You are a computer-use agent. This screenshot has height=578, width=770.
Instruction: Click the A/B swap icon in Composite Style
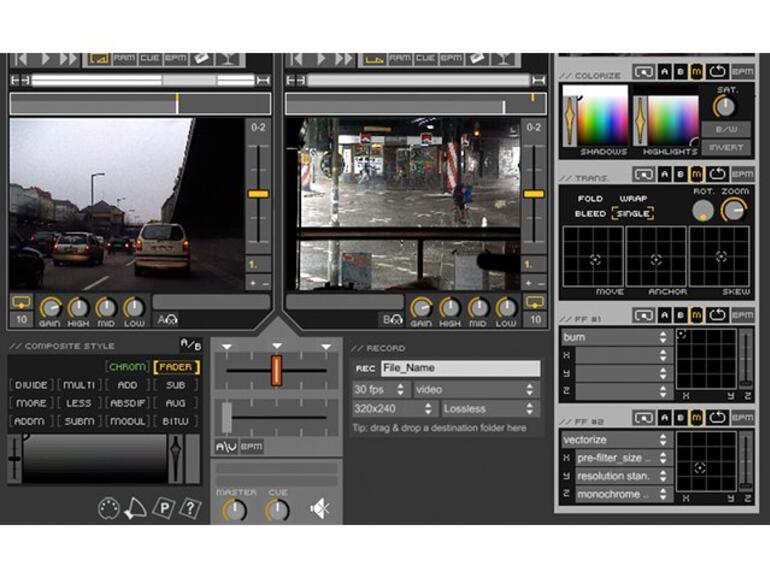click(x=190, y=344)
